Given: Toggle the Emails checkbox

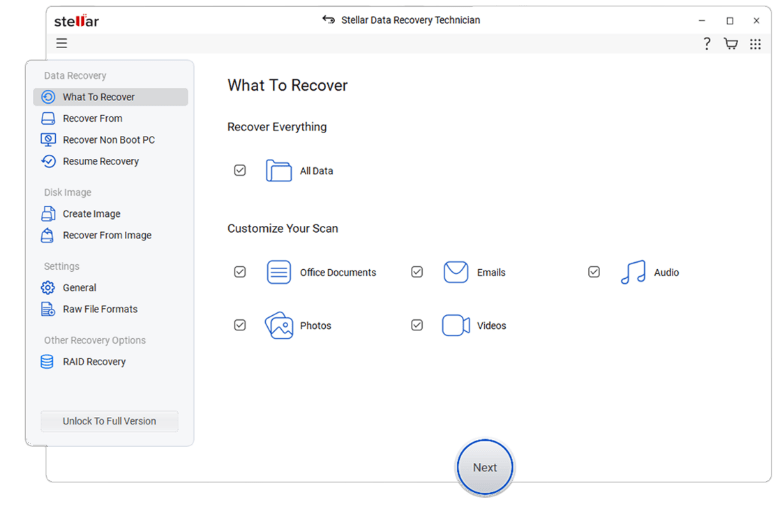Looking at the screenshot, I should click(x=417, y=272).
